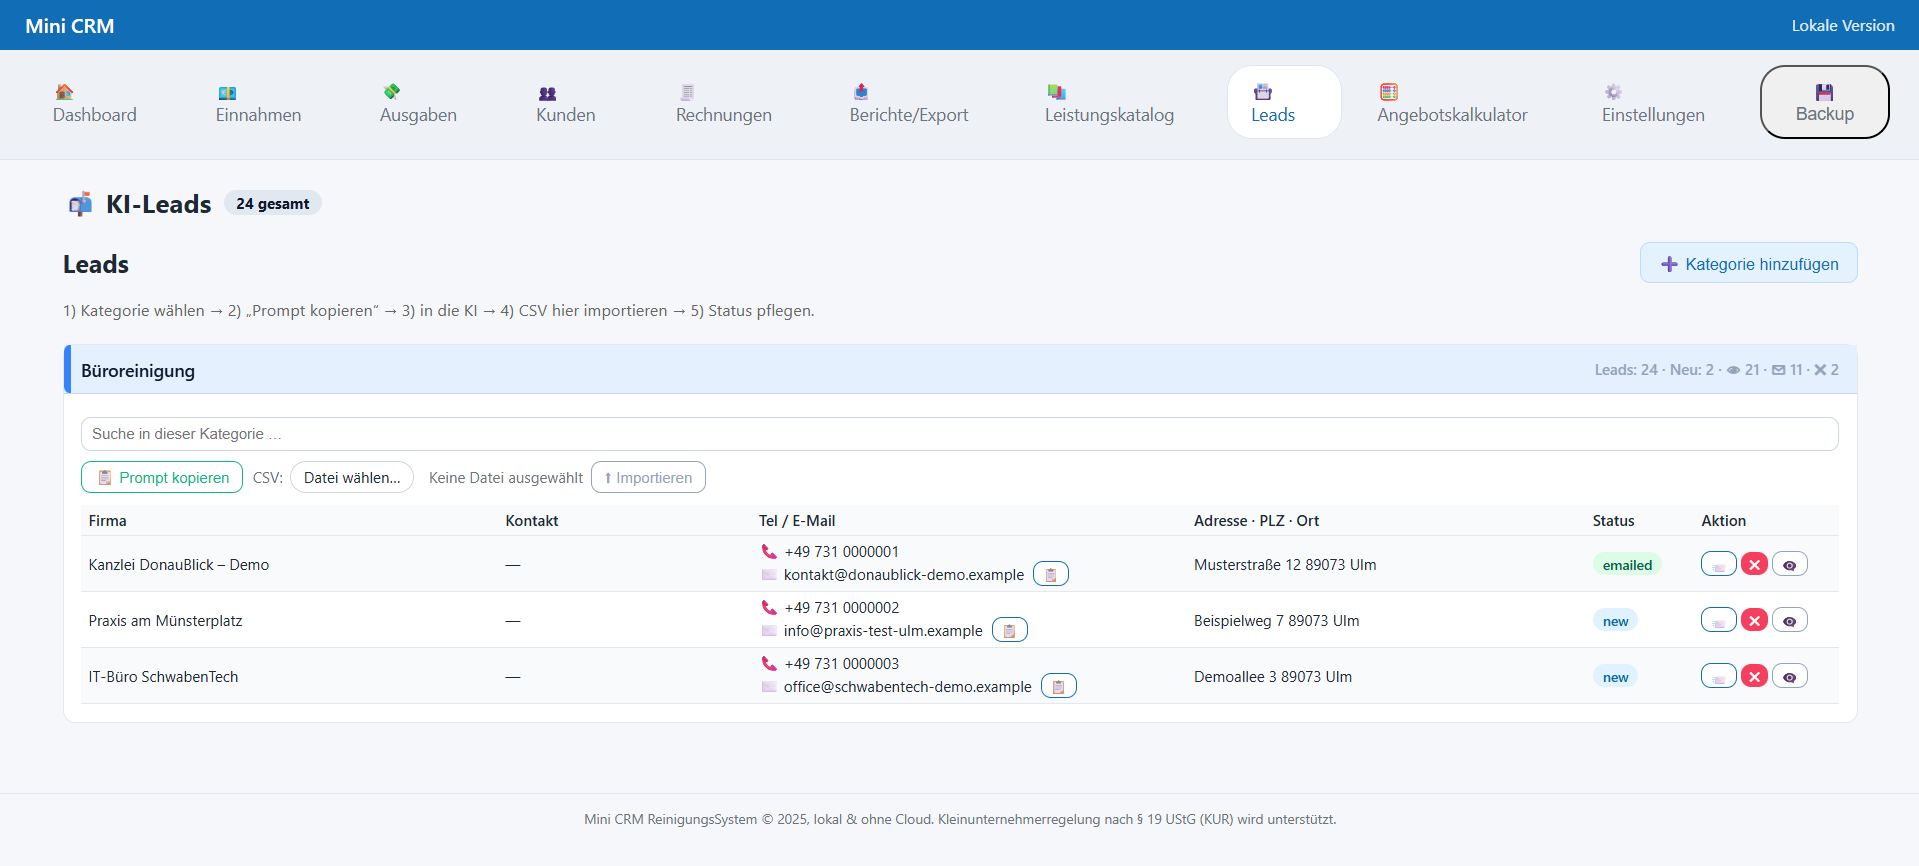Copy the info@praxis-test-ulm.example email address
The width and height of the screenshot is (1919, 866).
[x=1009, y=631]
